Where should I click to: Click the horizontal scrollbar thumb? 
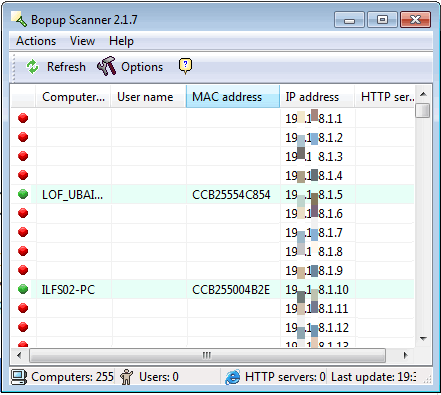[x=207, y=355]
